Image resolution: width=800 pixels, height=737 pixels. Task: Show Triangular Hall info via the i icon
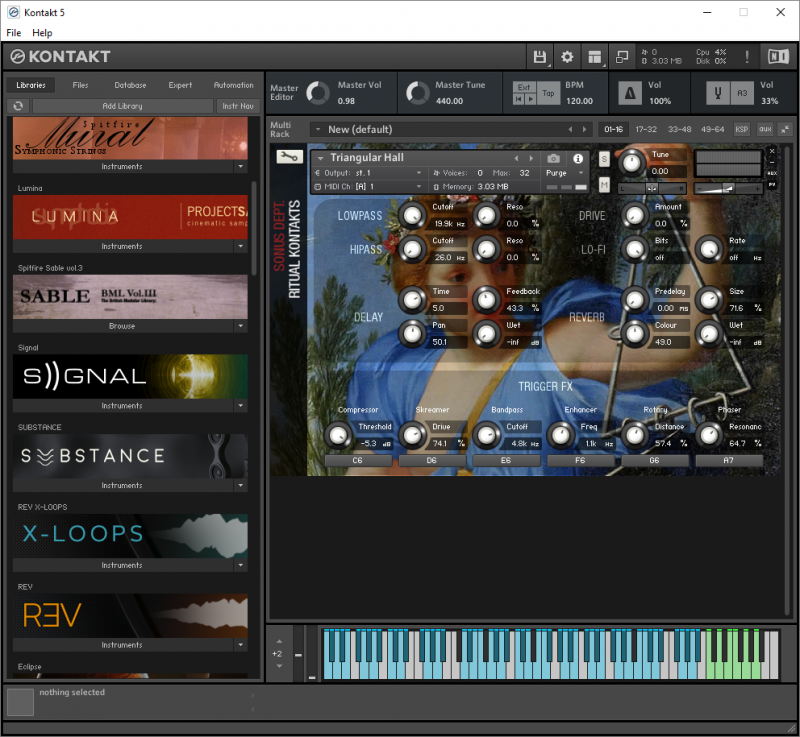pos(578,159)
